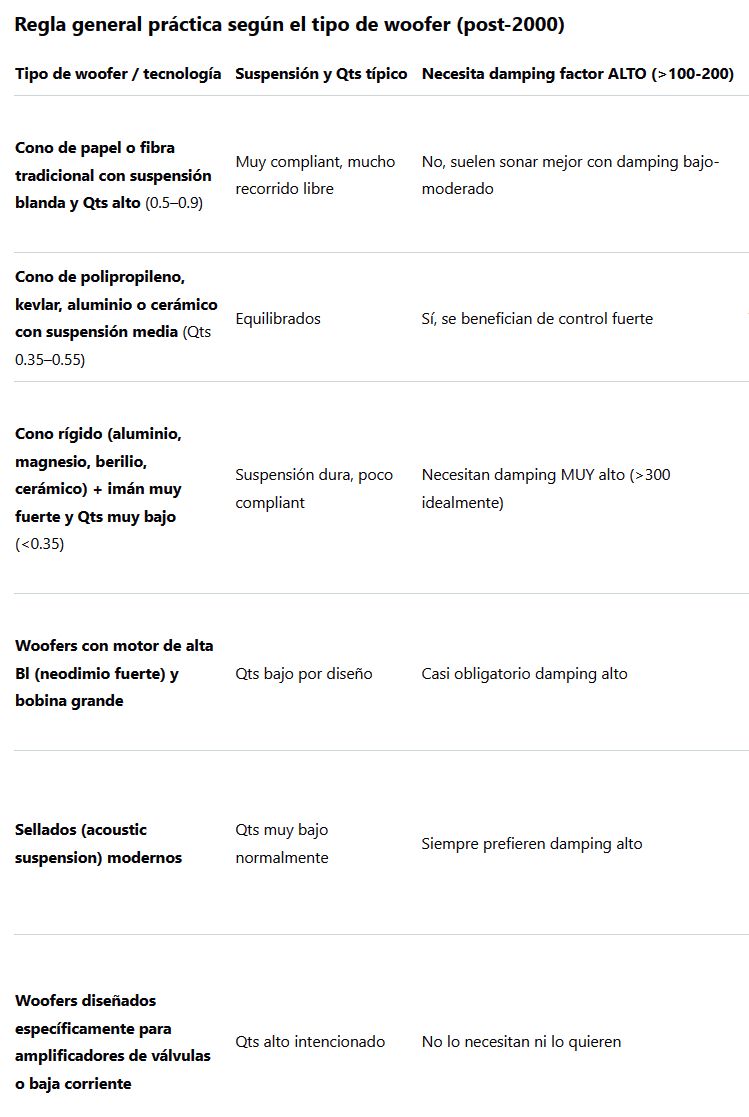This screenshot has width=749, height=1117.
Task: Click the 'Cono de polipropileno, kevlar' row label
Action: pos(116,318)
